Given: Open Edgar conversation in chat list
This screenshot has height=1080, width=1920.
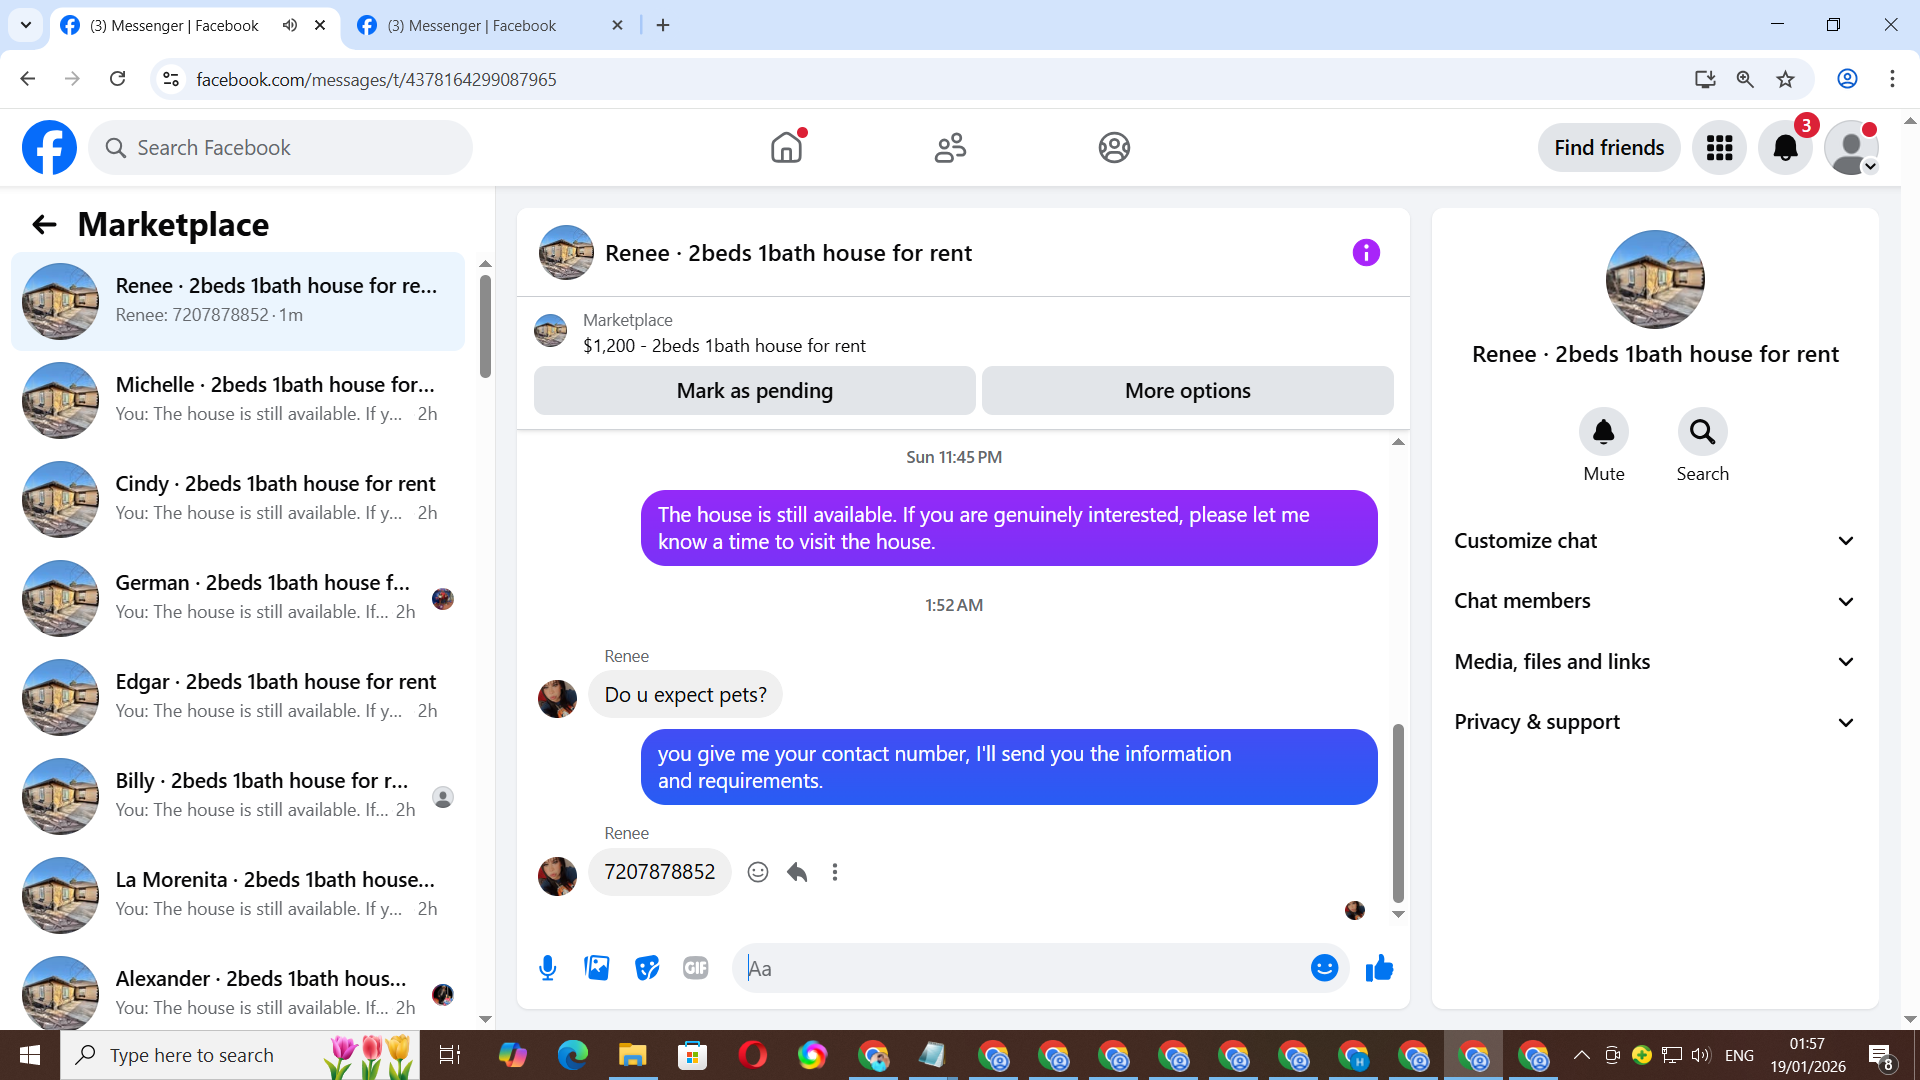Looking at the screenshot, I should (238, 697).
